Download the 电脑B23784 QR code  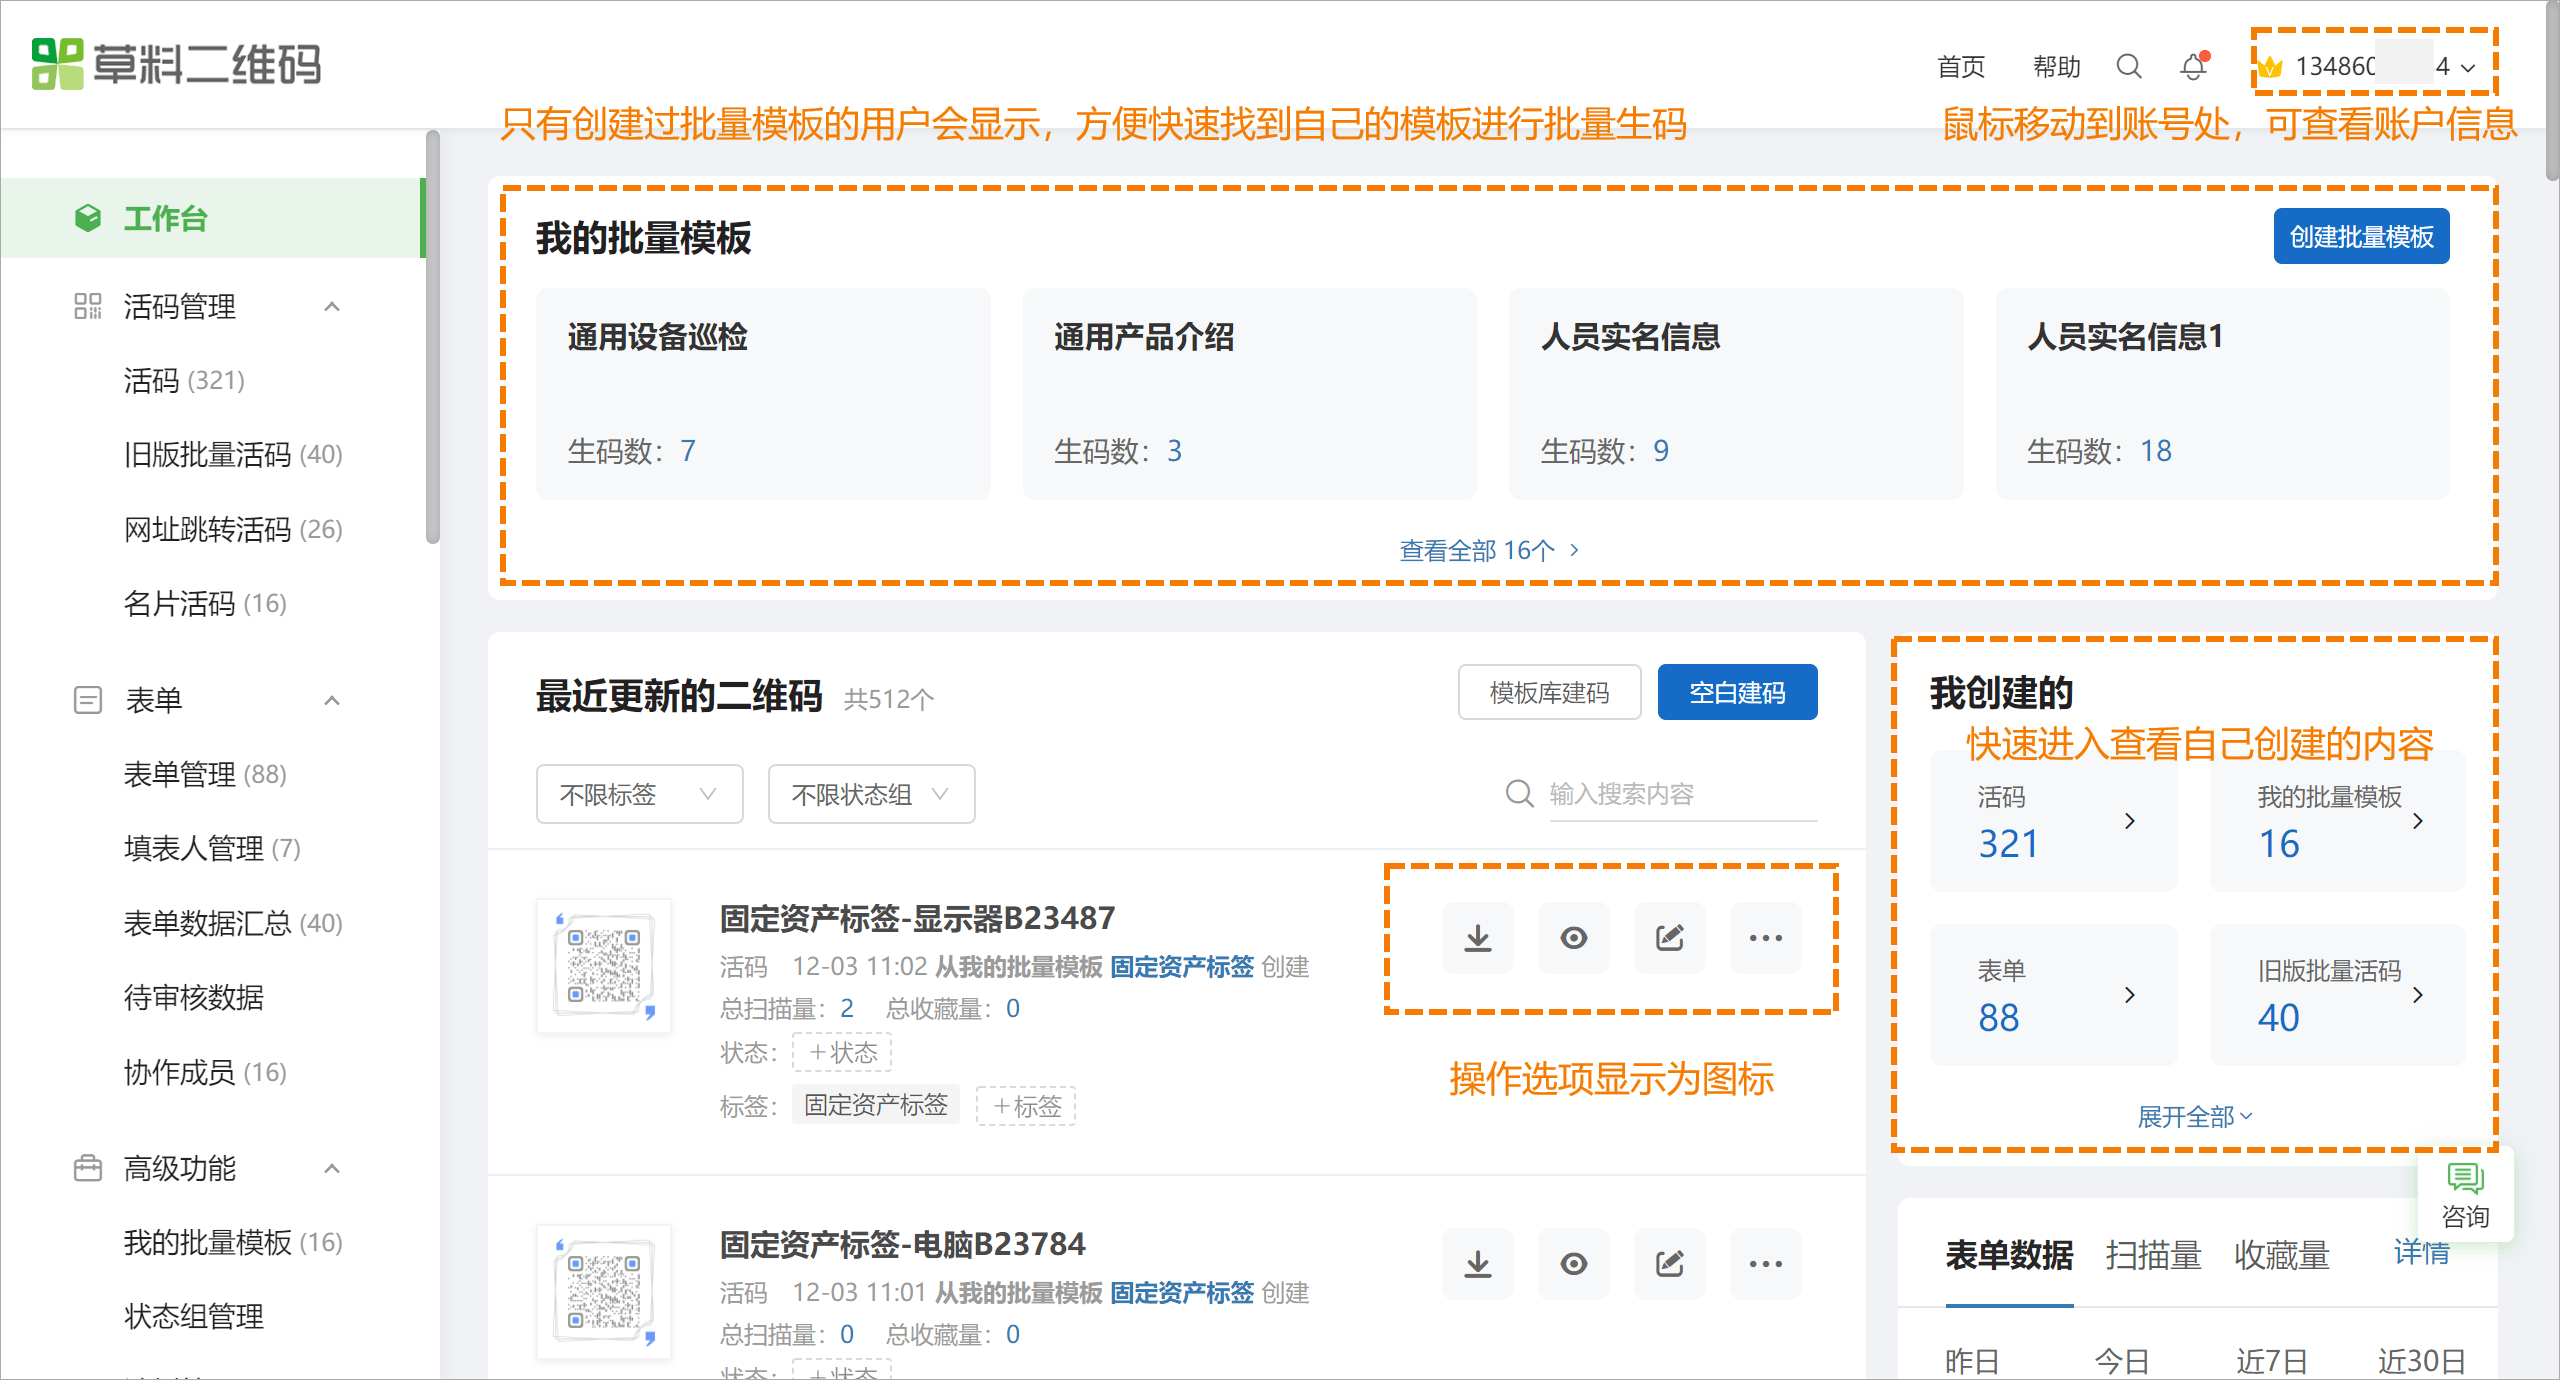coord(1478,1264)
